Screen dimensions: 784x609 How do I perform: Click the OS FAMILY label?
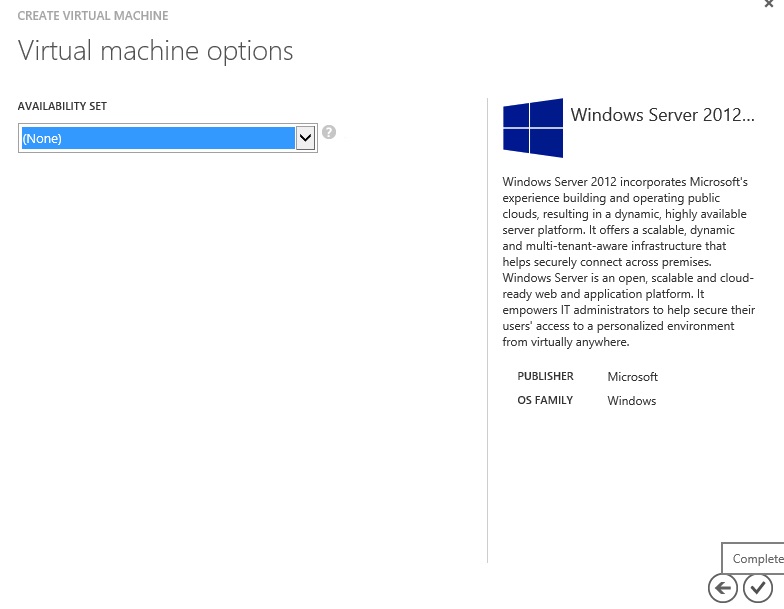(545, 400)
